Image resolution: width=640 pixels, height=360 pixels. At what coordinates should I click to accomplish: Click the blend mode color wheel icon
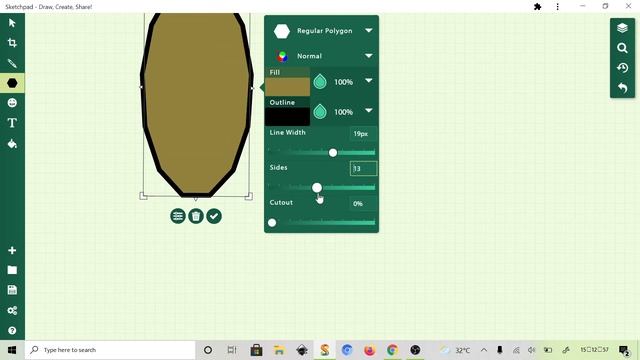[x=282, y=56]
